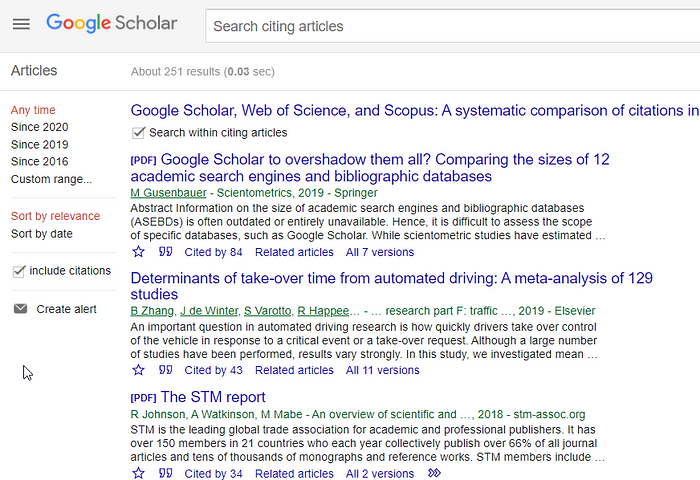Open Related articles for Gusenbauer result
Viewport: 700px width, 480px height.
(294, 252)
